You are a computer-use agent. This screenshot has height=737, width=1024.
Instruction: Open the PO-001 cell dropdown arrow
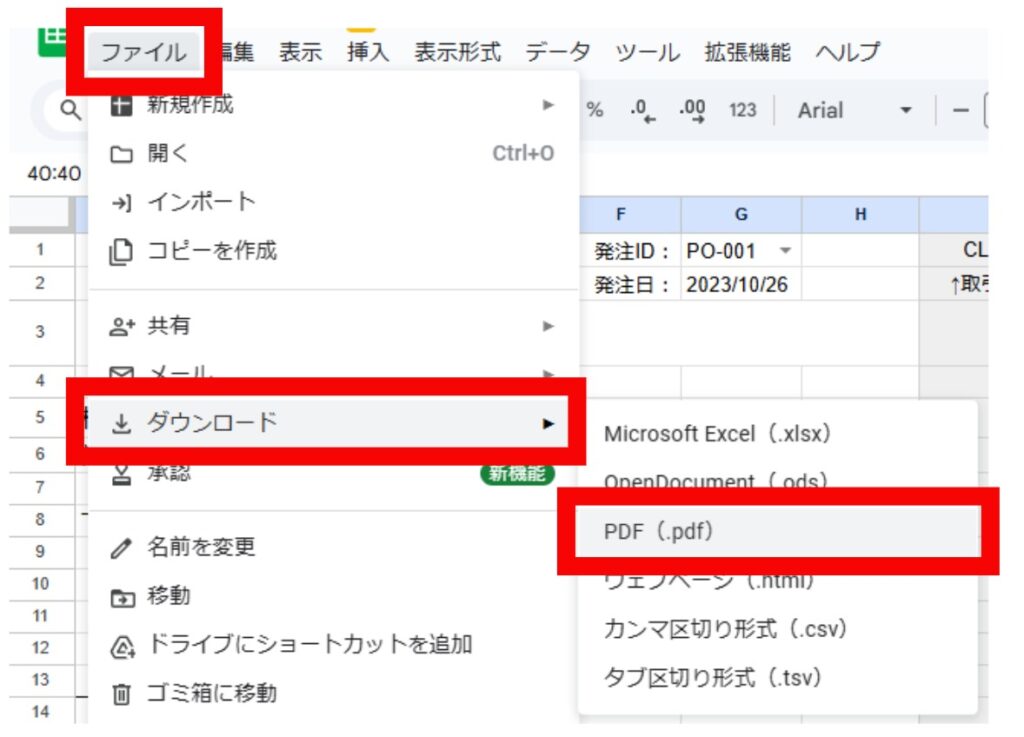[784, 251]
